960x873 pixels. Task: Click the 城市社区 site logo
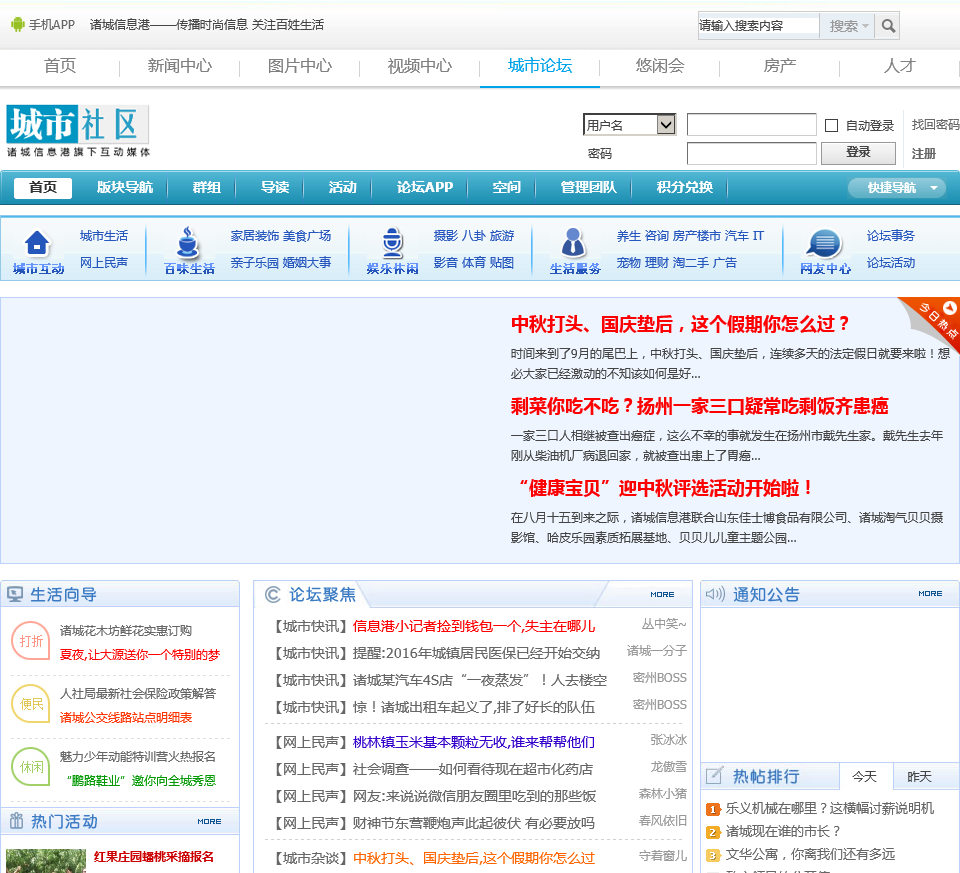pyautogui.click(x=78, y=131)
